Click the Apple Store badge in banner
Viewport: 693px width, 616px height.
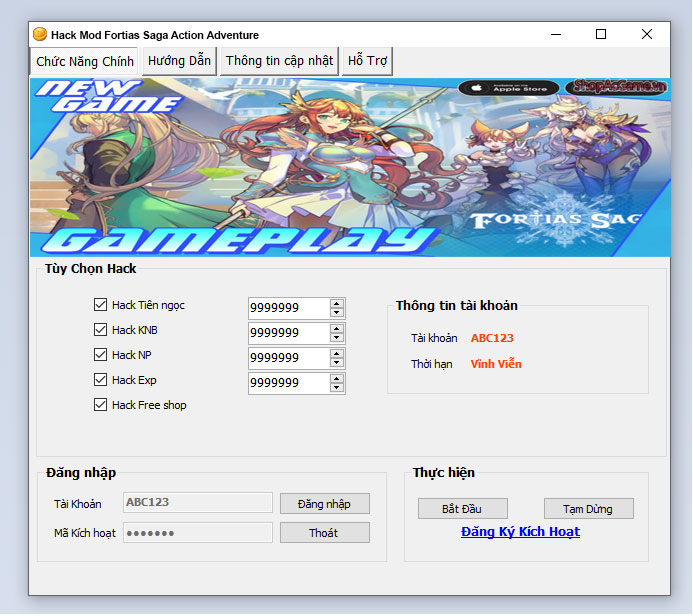click(x=509, y=88)
